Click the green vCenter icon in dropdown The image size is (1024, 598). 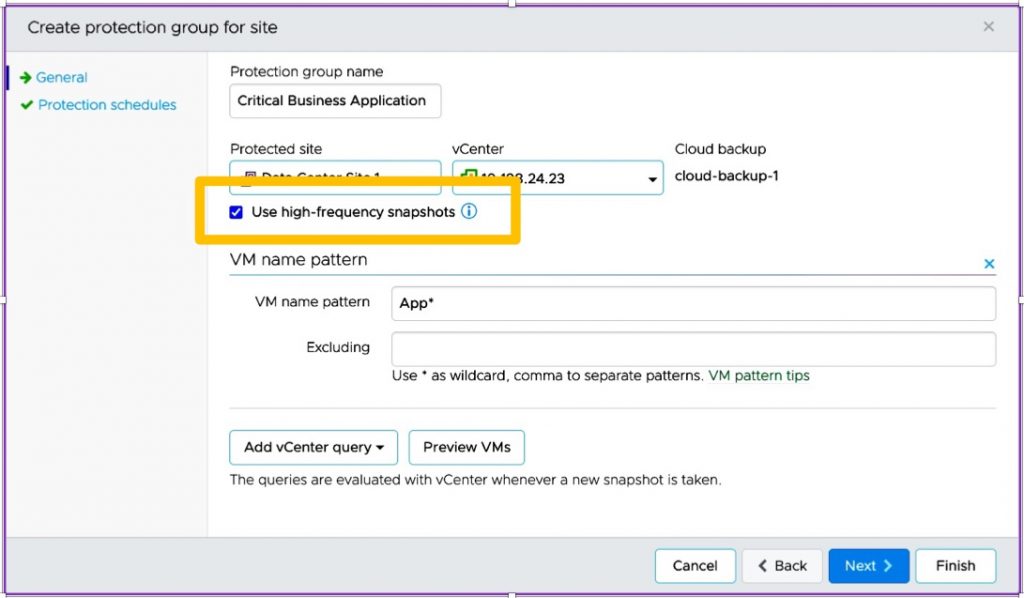pos(468,177)
